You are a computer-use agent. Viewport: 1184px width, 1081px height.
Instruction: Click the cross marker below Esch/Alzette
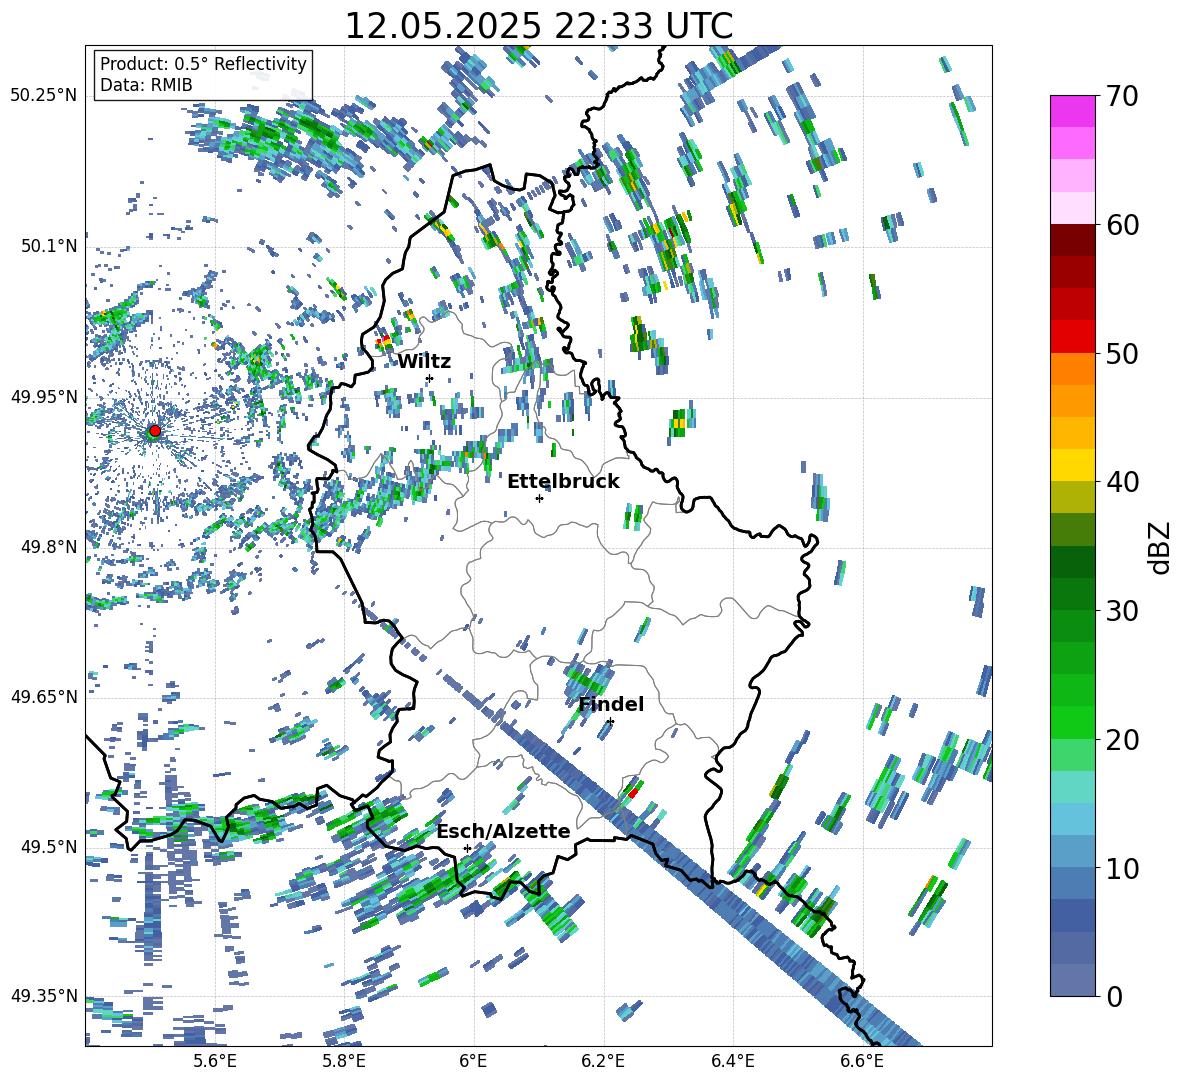click(467, 848)
